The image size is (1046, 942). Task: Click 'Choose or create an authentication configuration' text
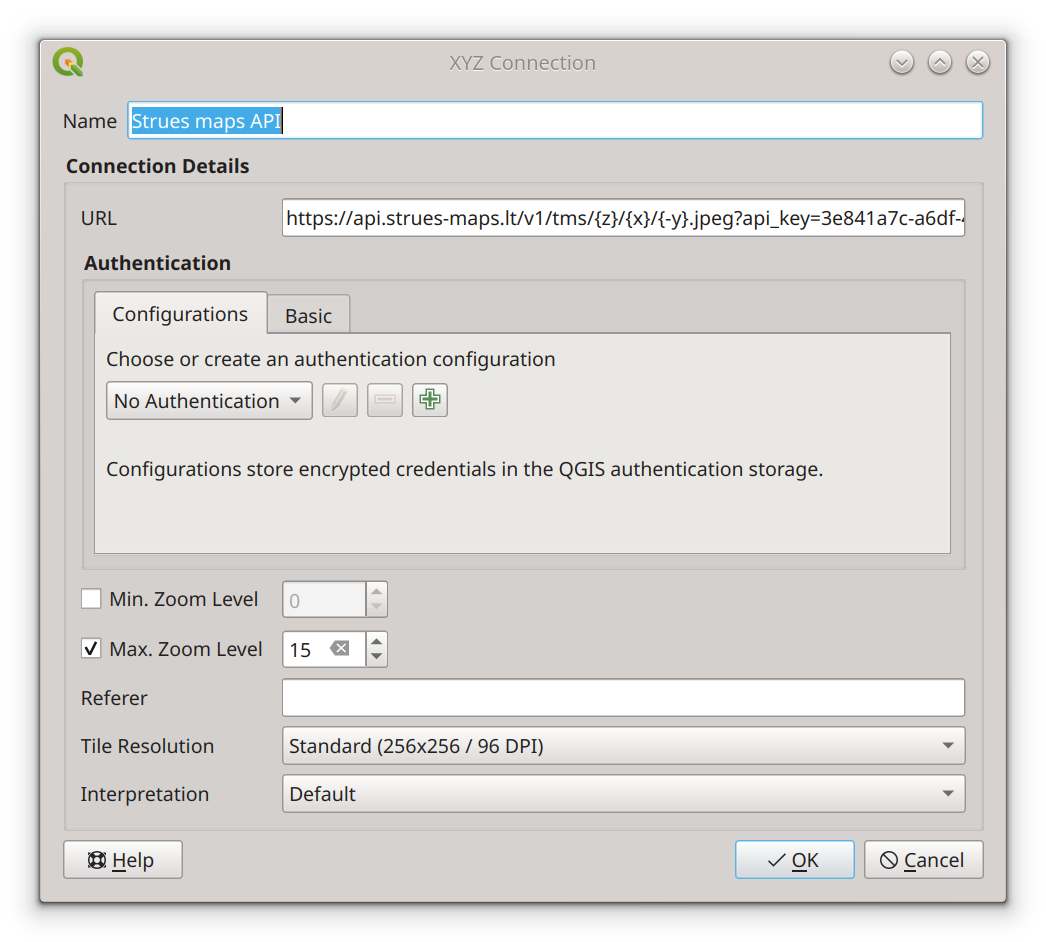point(331,360)
